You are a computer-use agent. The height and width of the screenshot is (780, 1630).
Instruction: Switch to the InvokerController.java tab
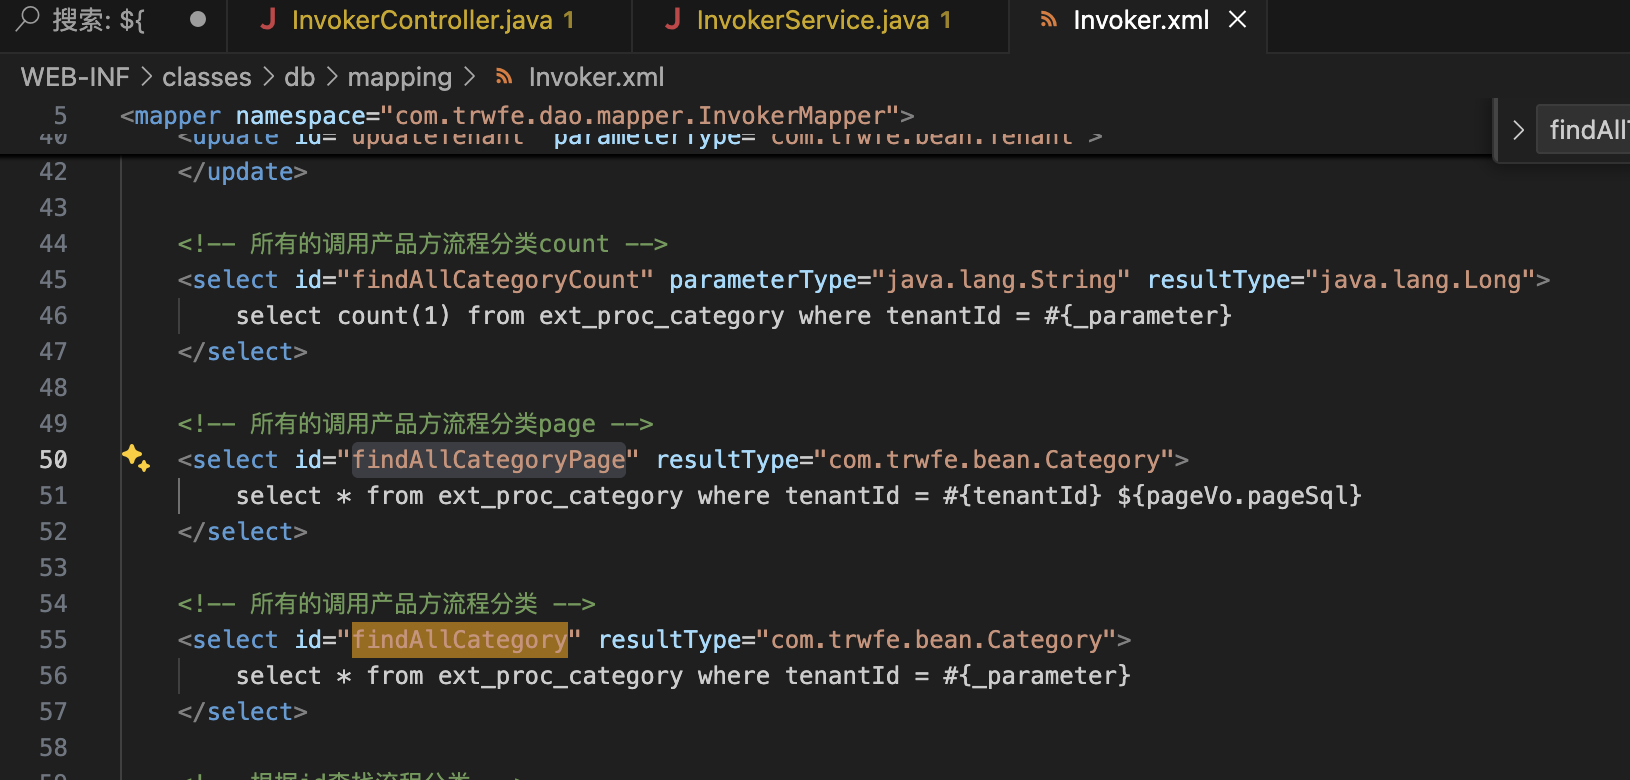pyautogui.click(x=421, y=20)
